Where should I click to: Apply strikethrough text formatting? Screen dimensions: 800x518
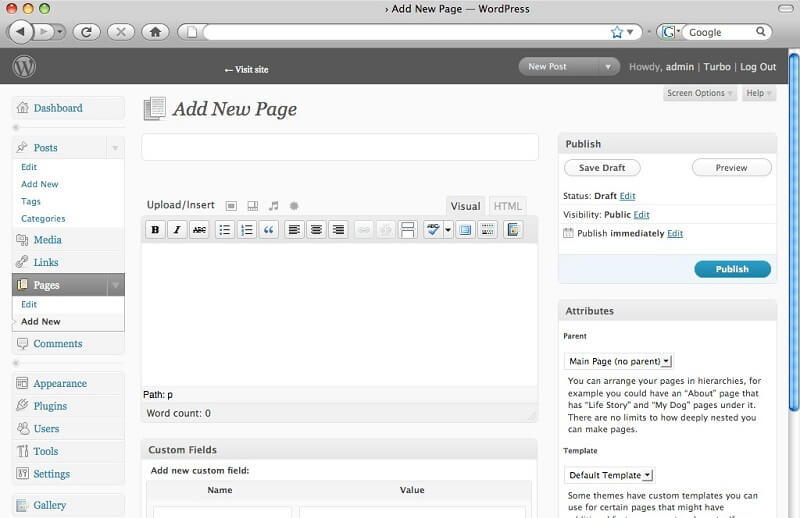pos(199,230)
